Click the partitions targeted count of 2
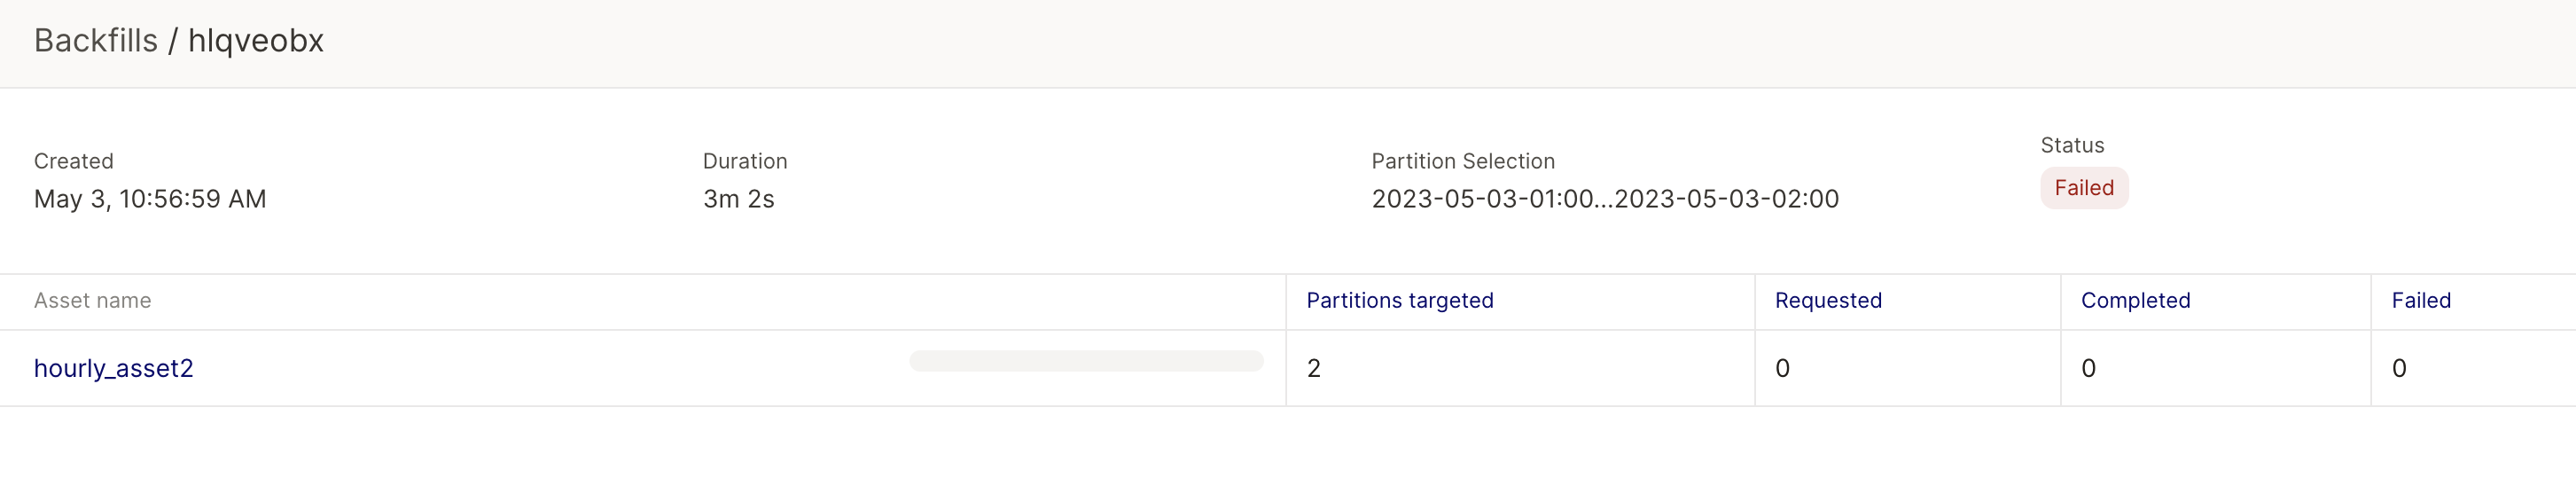 (1314, 369)
